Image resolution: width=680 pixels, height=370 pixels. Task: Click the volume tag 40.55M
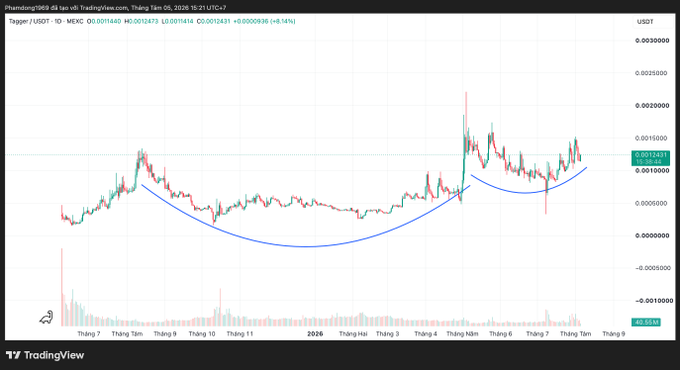point(646,322)
